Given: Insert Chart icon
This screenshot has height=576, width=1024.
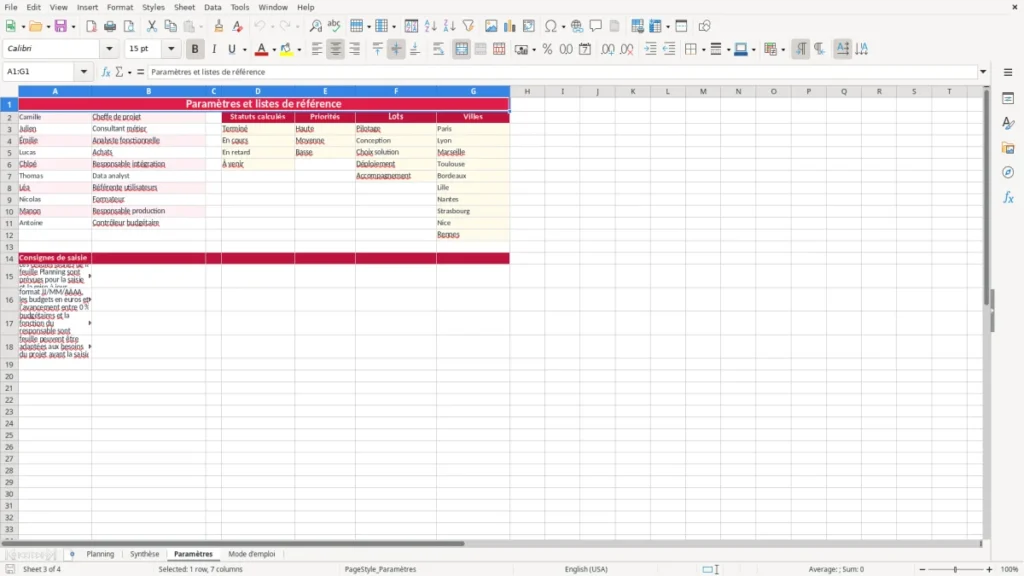Looking at the screenshot, I should [510, 26].
